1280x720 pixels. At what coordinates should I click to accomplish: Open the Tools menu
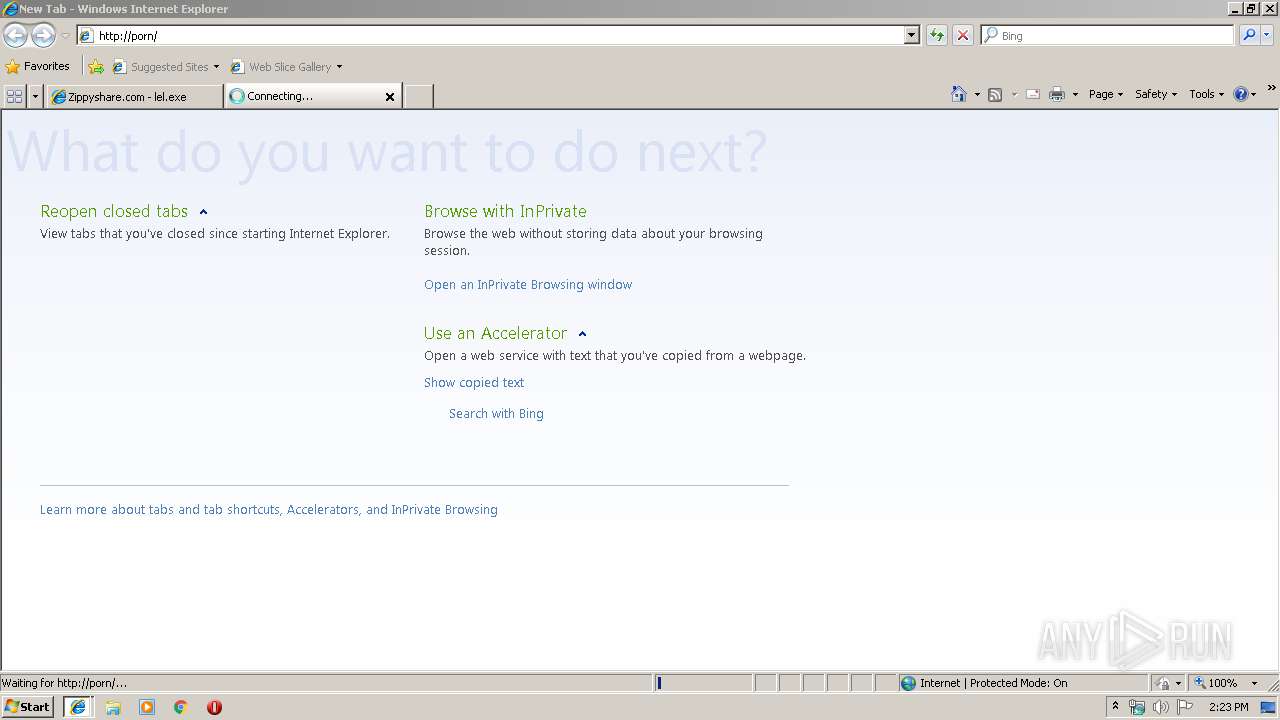[1206, 94]
